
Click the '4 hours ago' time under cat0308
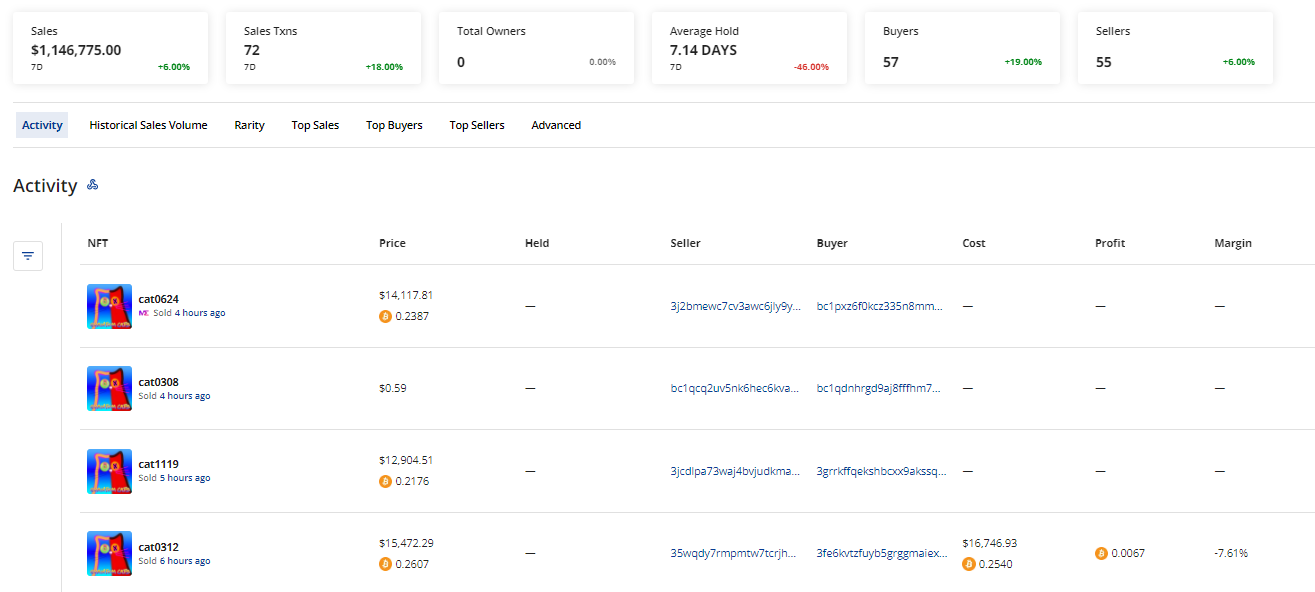click(x=185, y=396)
